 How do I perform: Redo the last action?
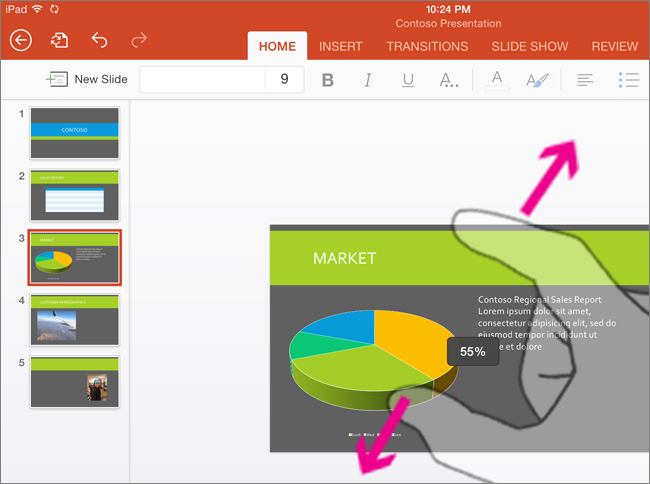click(139, 40)
